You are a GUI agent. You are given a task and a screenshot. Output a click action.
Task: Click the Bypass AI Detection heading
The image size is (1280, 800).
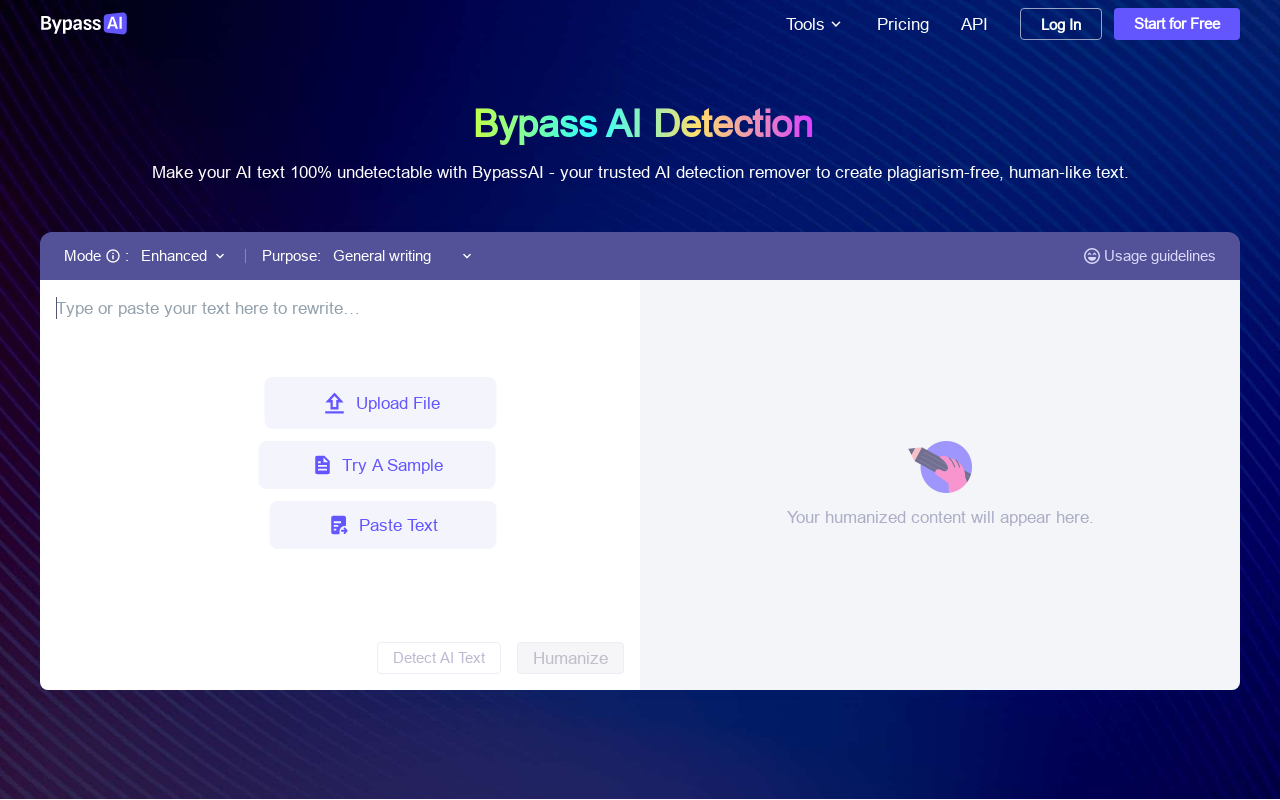pyautogui.click(x=643, y=123)
